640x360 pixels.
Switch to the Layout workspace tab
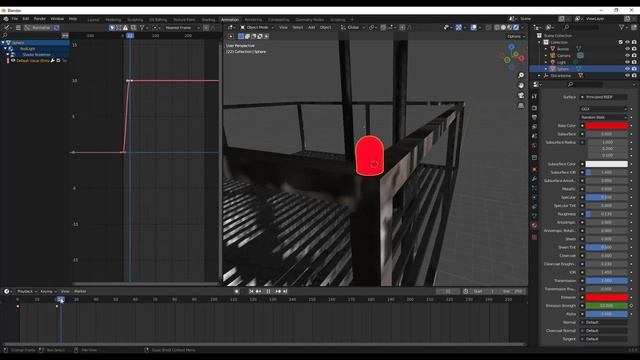[x=93, y=20]
